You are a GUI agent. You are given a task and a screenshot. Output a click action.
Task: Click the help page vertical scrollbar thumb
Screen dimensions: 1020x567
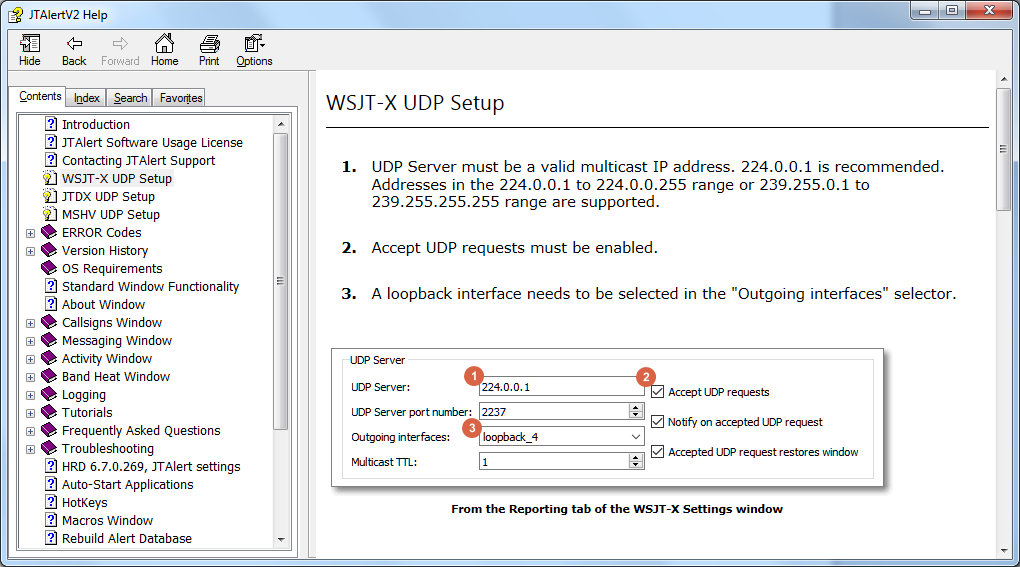tap(1003, 149)
